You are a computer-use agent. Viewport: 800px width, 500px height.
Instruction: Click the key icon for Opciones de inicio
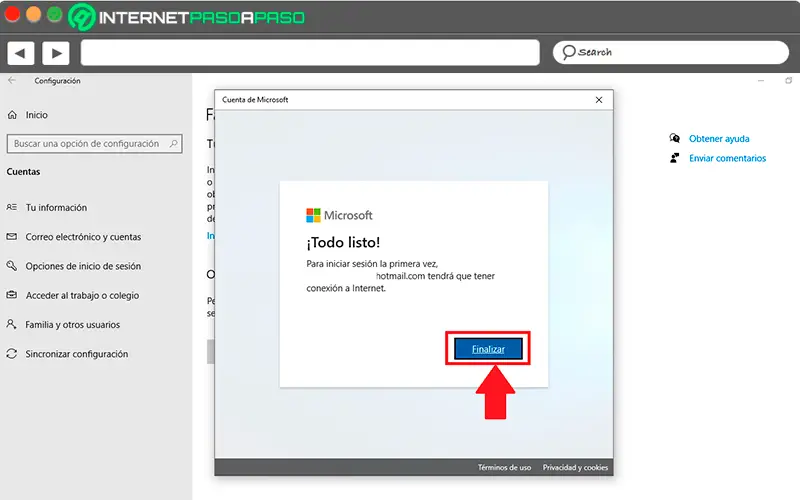point(11,265)
